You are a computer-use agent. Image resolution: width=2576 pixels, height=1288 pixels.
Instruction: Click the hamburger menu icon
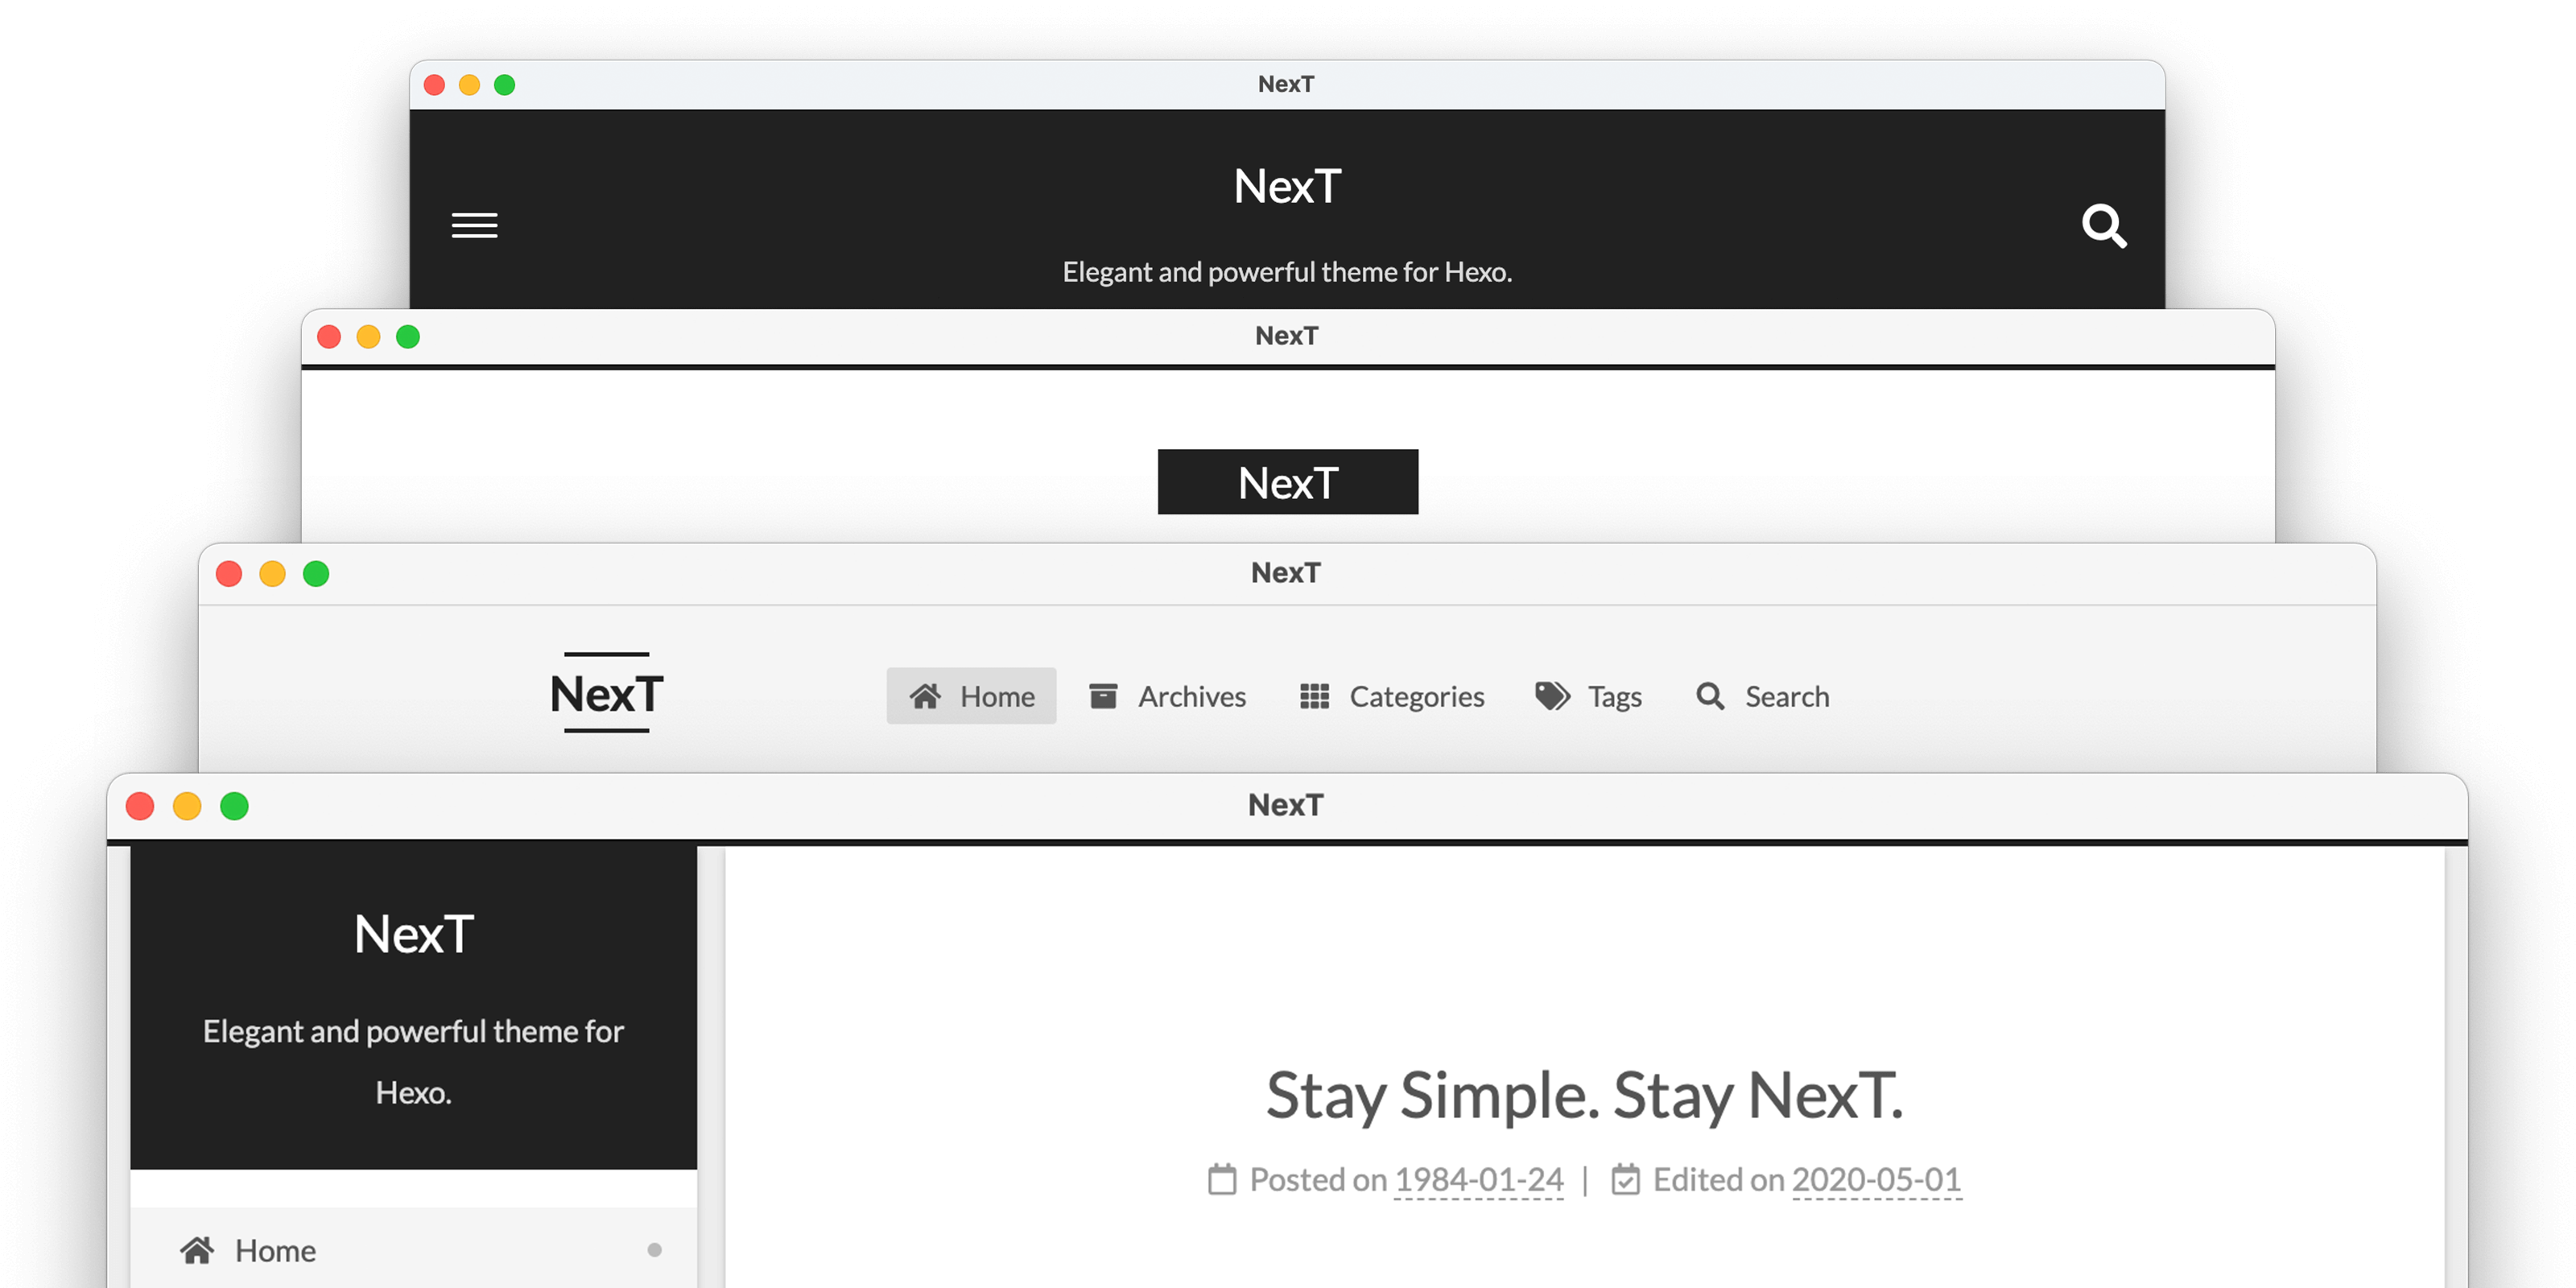pyautogui.click(x=475, y=224)
